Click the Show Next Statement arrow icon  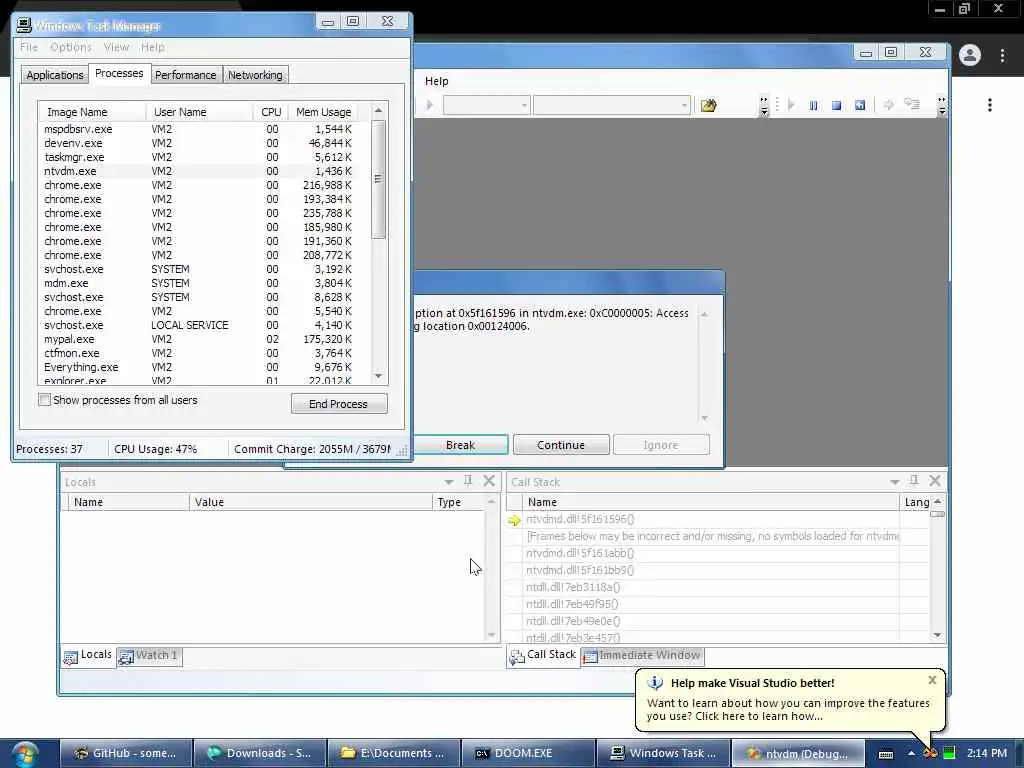(888, 104)
